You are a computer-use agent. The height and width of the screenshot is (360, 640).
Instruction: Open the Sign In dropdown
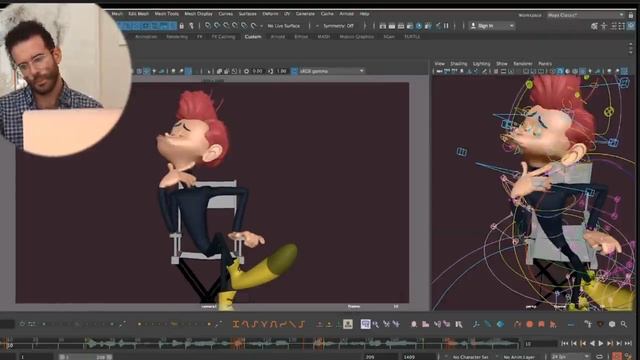pos(491,26)
